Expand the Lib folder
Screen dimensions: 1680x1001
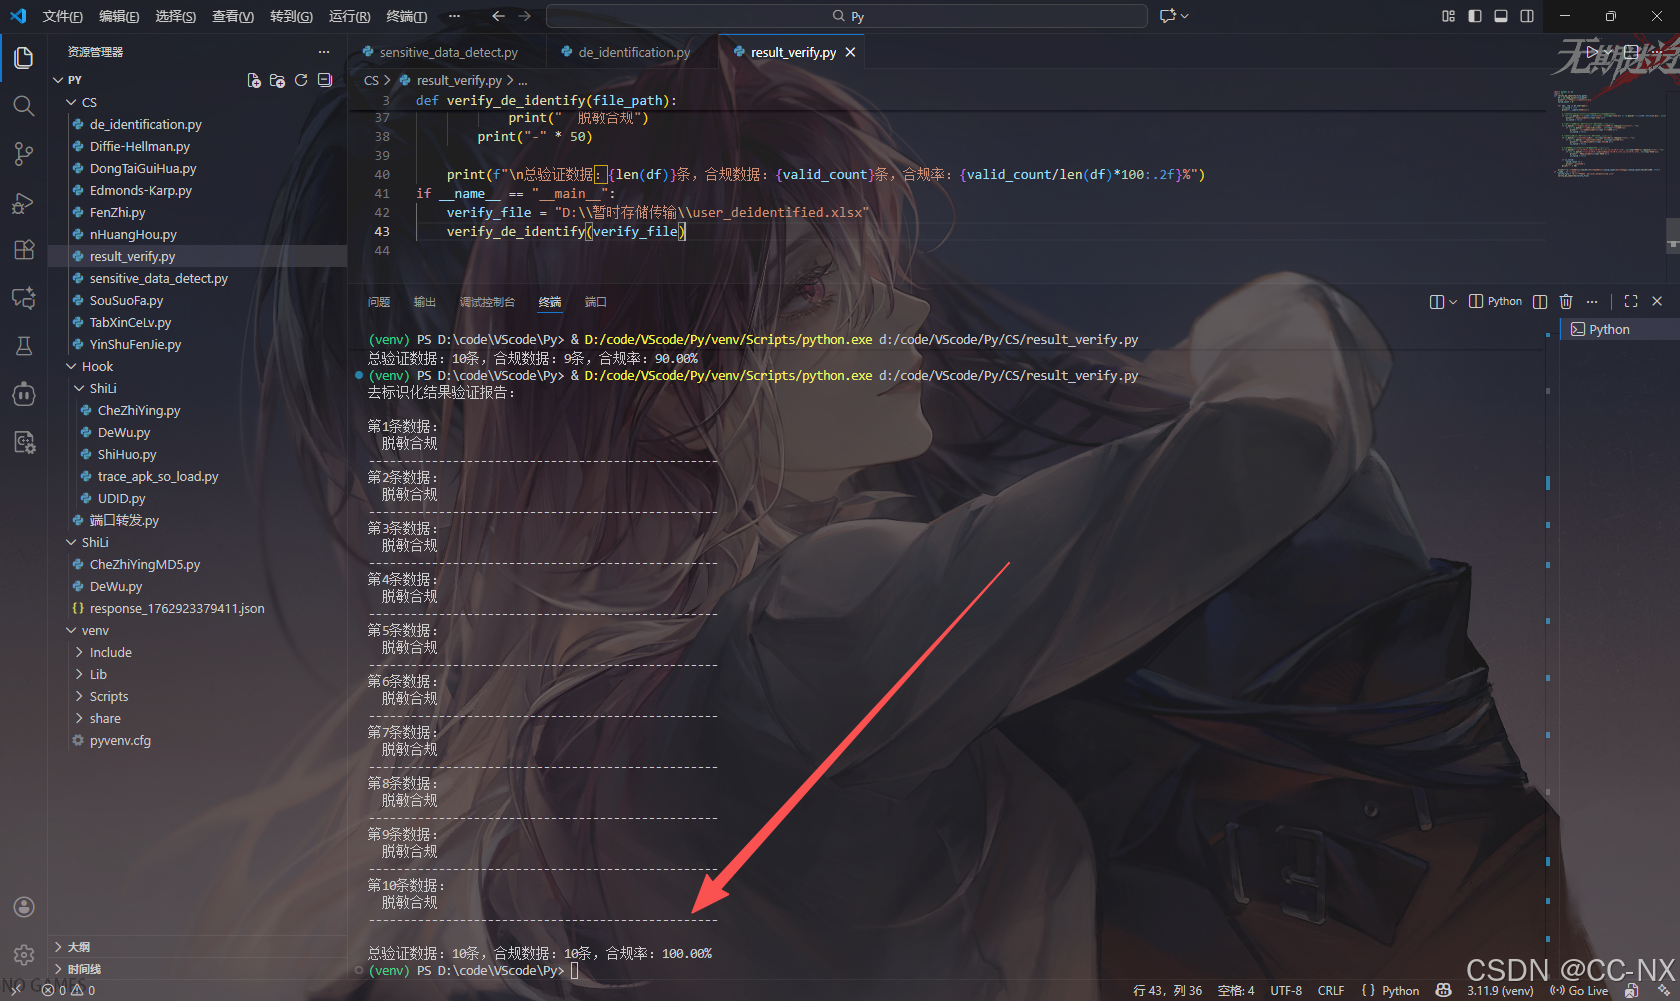pos(98,674)
